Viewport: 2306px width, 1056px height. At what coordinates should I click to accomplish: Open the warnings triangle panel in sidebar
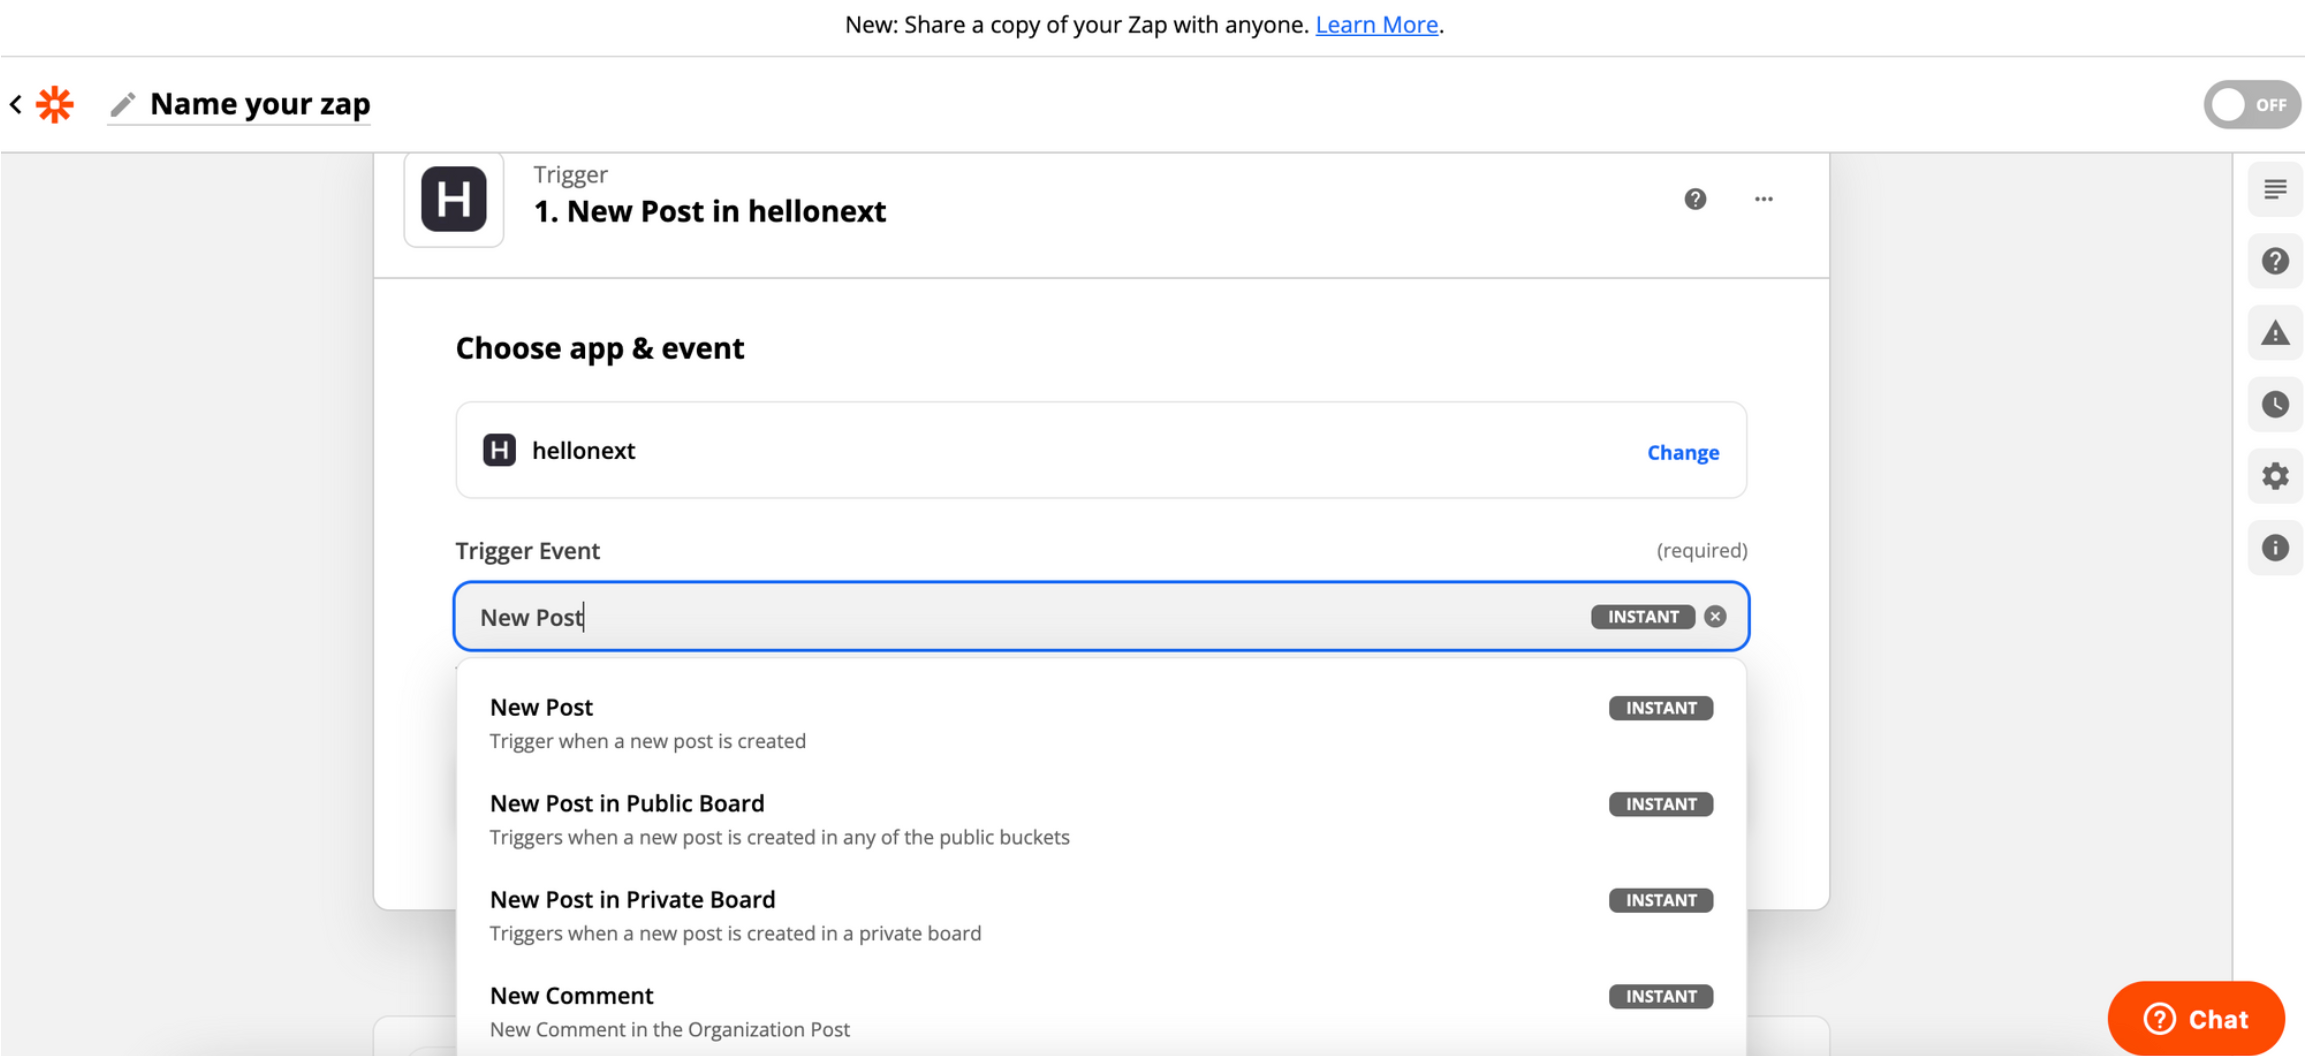click(x=2275, y=333)
